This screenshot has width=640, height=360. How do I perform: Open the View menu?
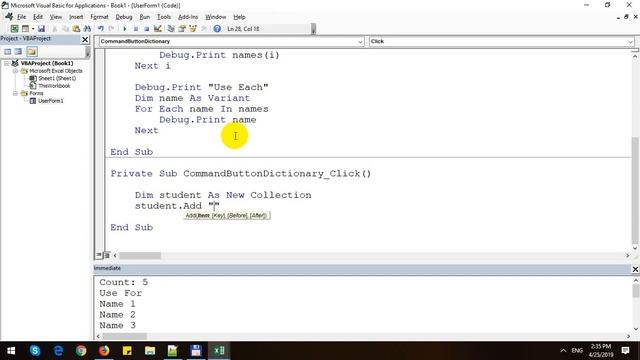pos(56,17)
